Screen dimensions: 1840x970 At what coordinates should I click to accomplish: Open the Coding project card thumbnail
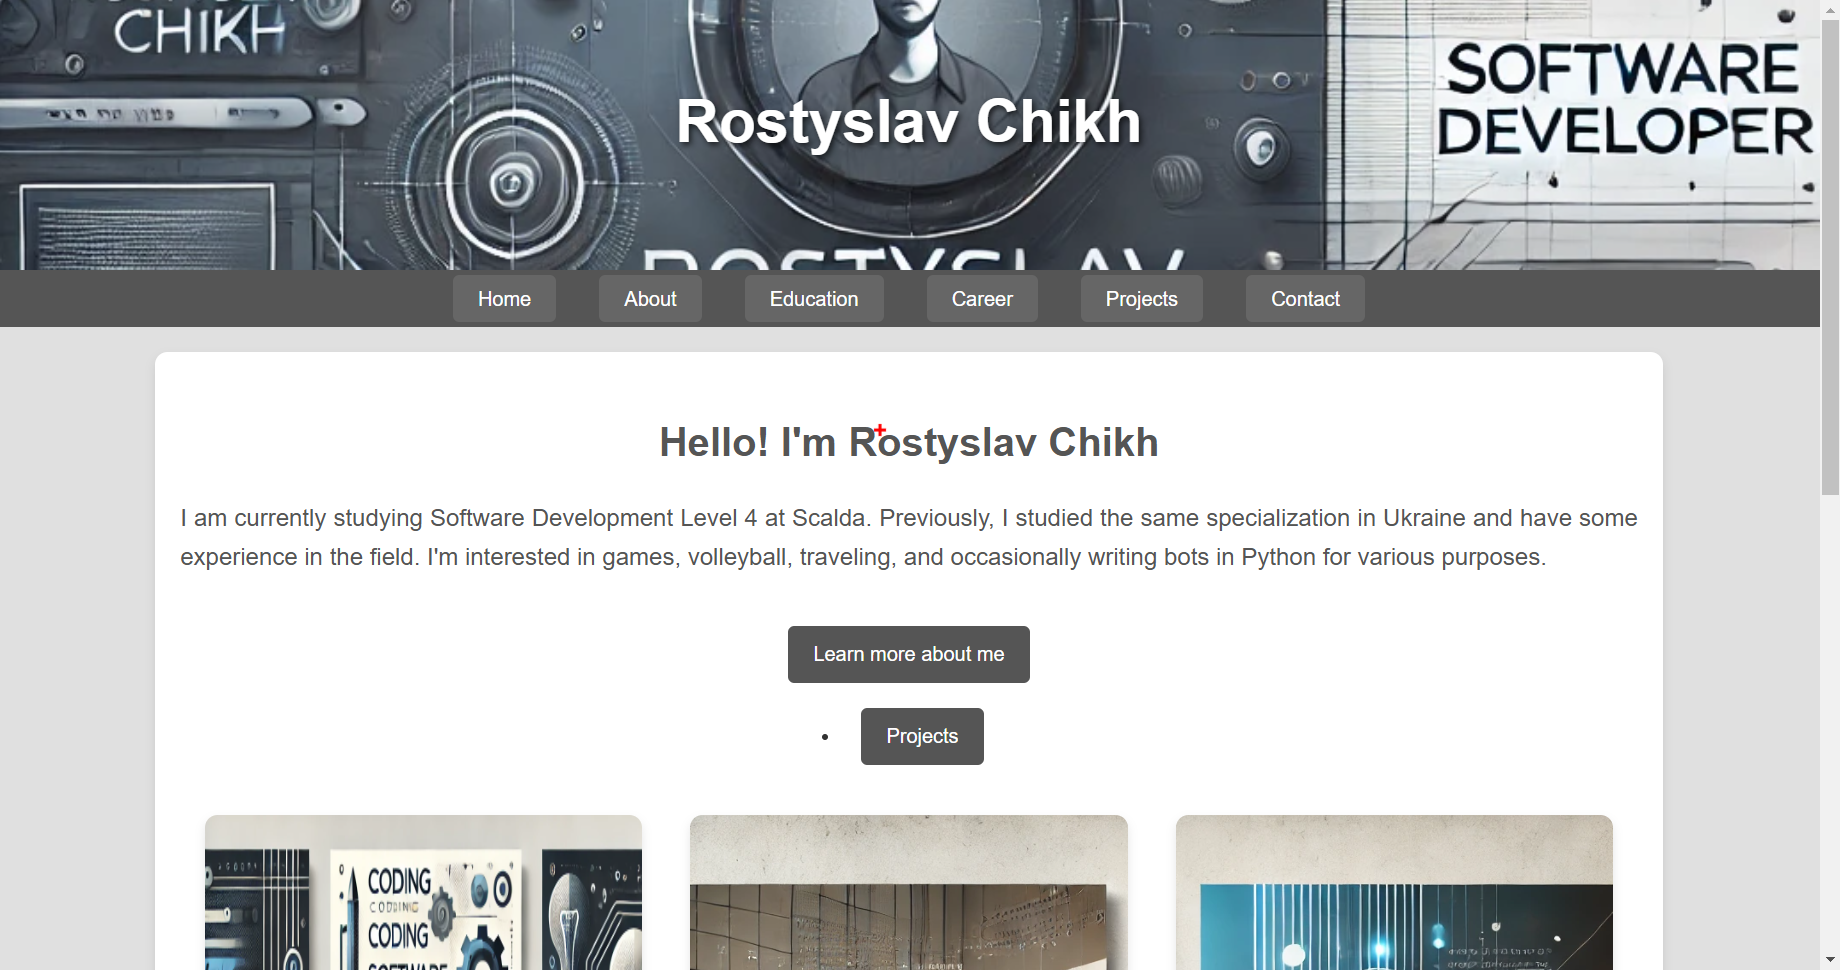pyautogui.click(x=423, y=892)
